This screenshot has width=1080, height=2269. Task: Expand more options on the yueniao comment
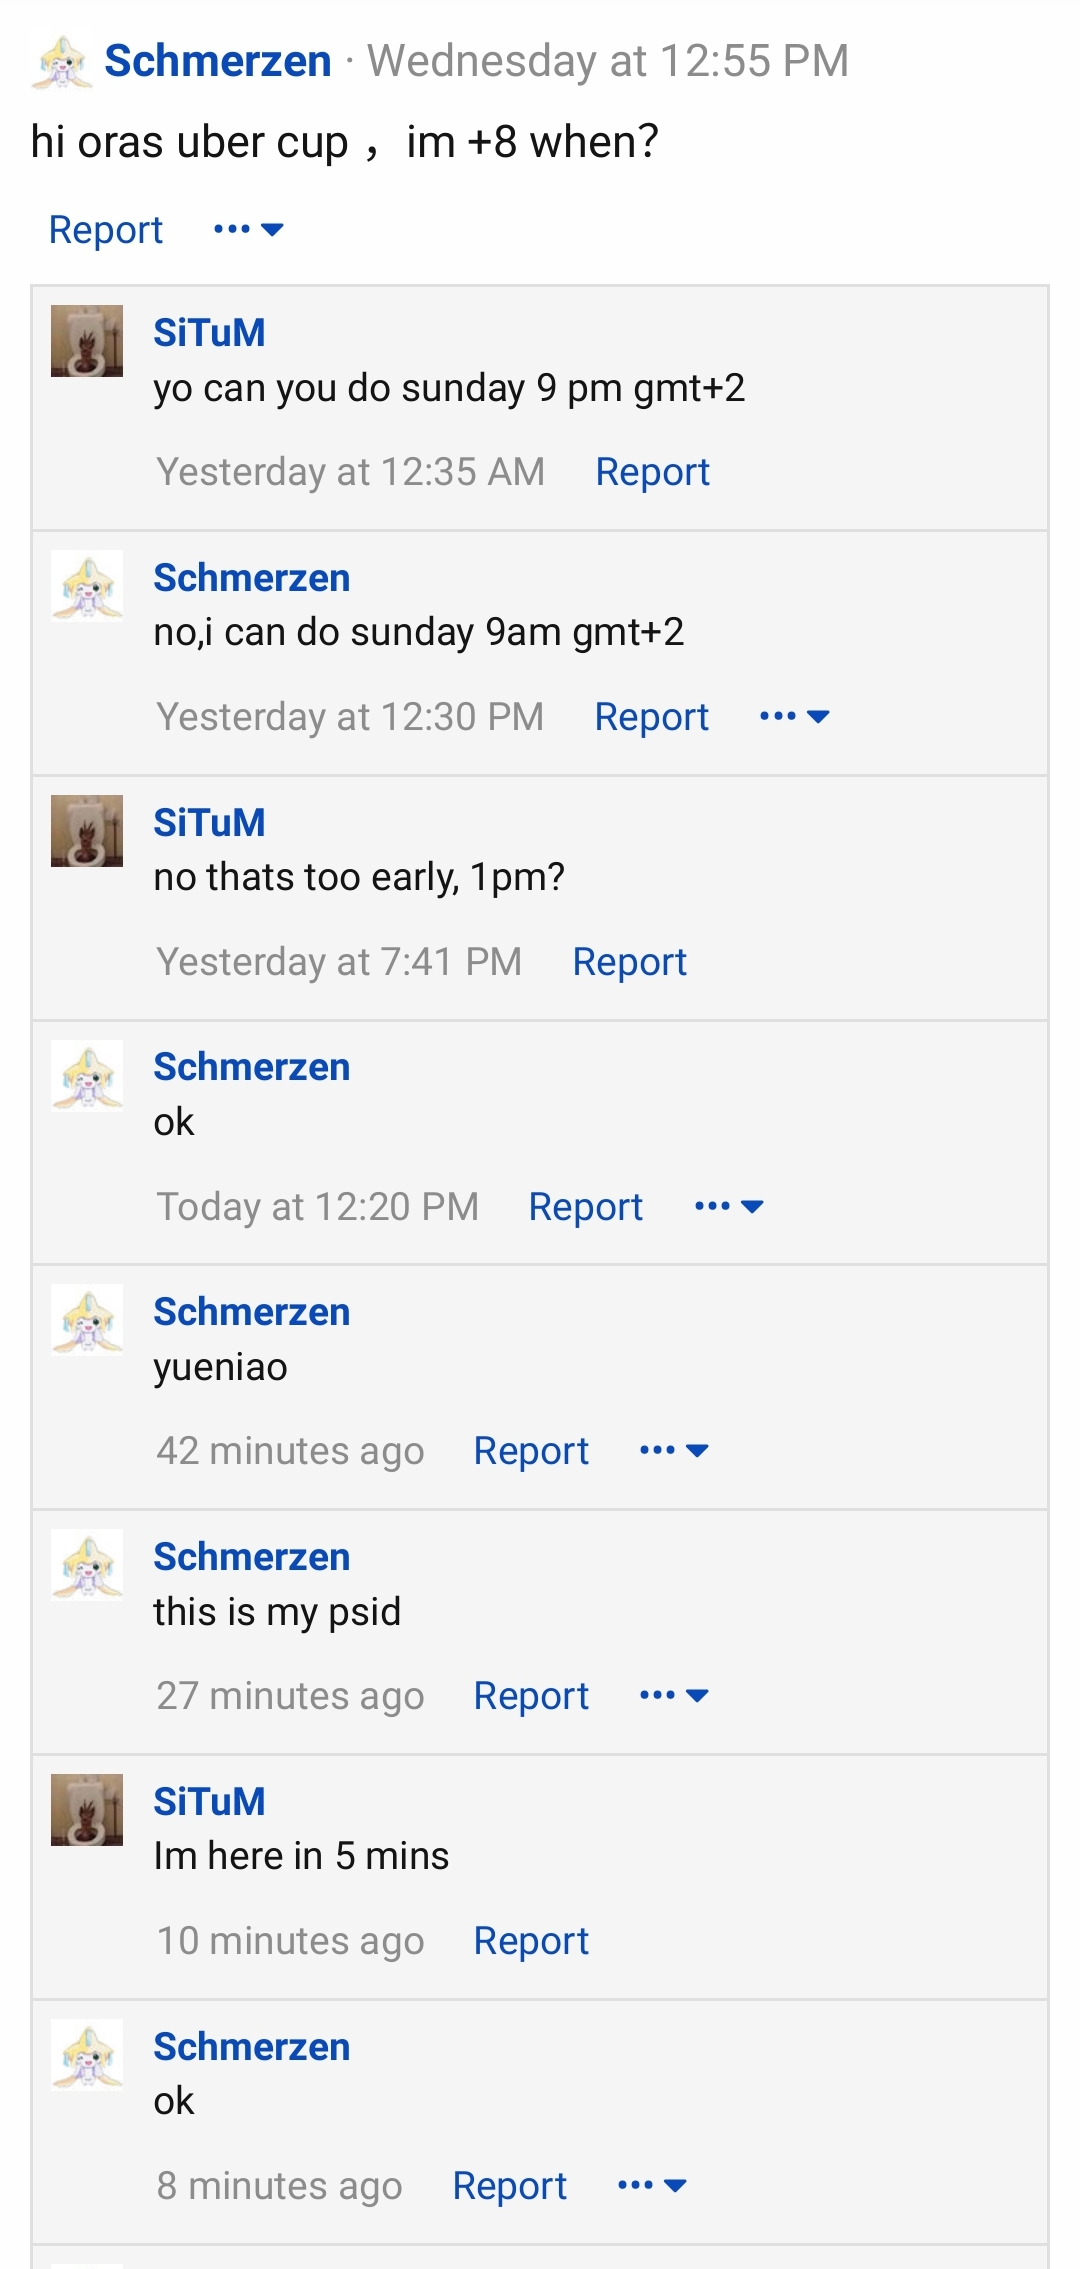[x=675, y=1451]
